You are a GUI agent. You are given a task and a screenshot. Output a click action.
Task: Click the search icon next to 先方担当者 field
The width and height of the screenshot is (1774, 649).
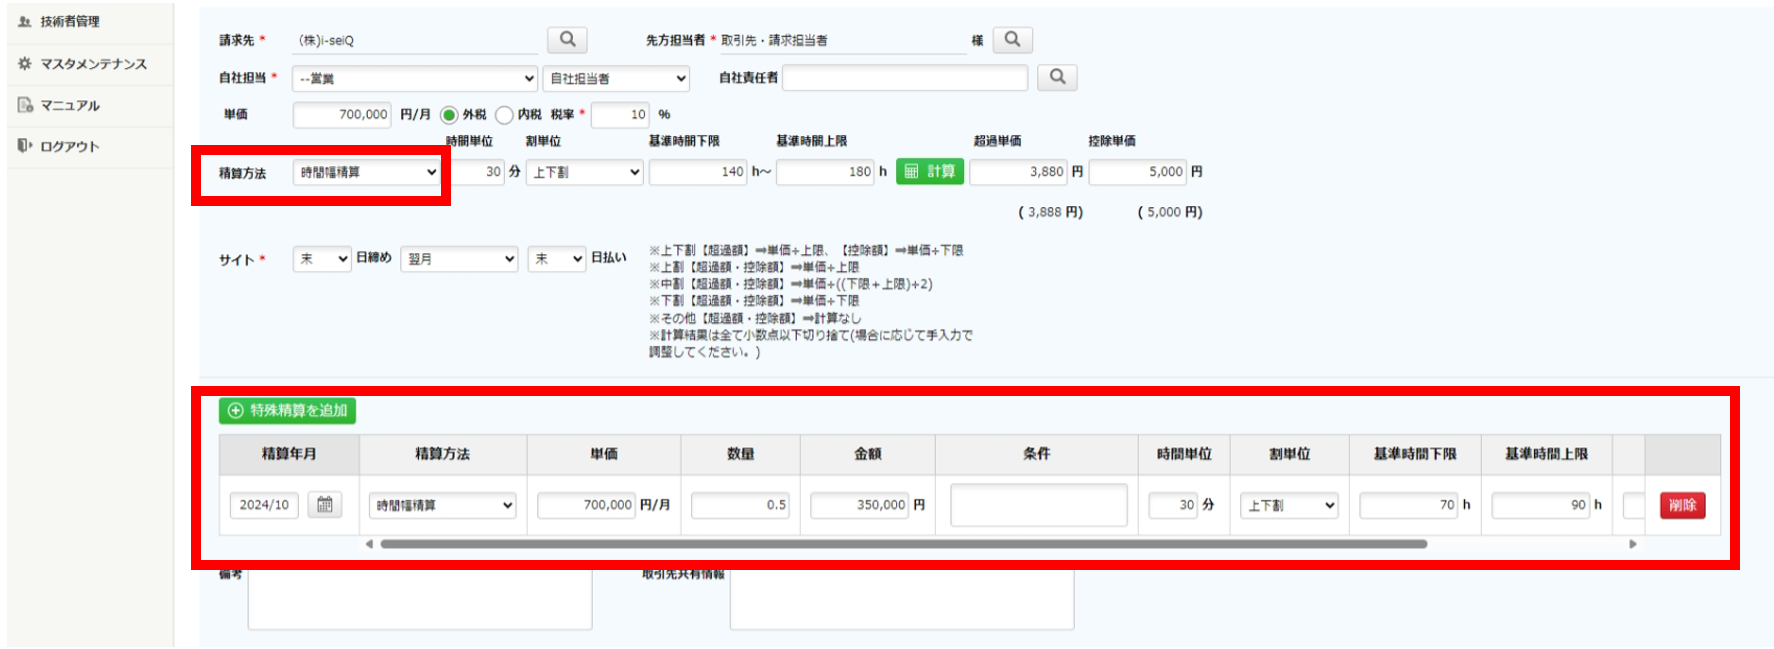pos(1012,40)
